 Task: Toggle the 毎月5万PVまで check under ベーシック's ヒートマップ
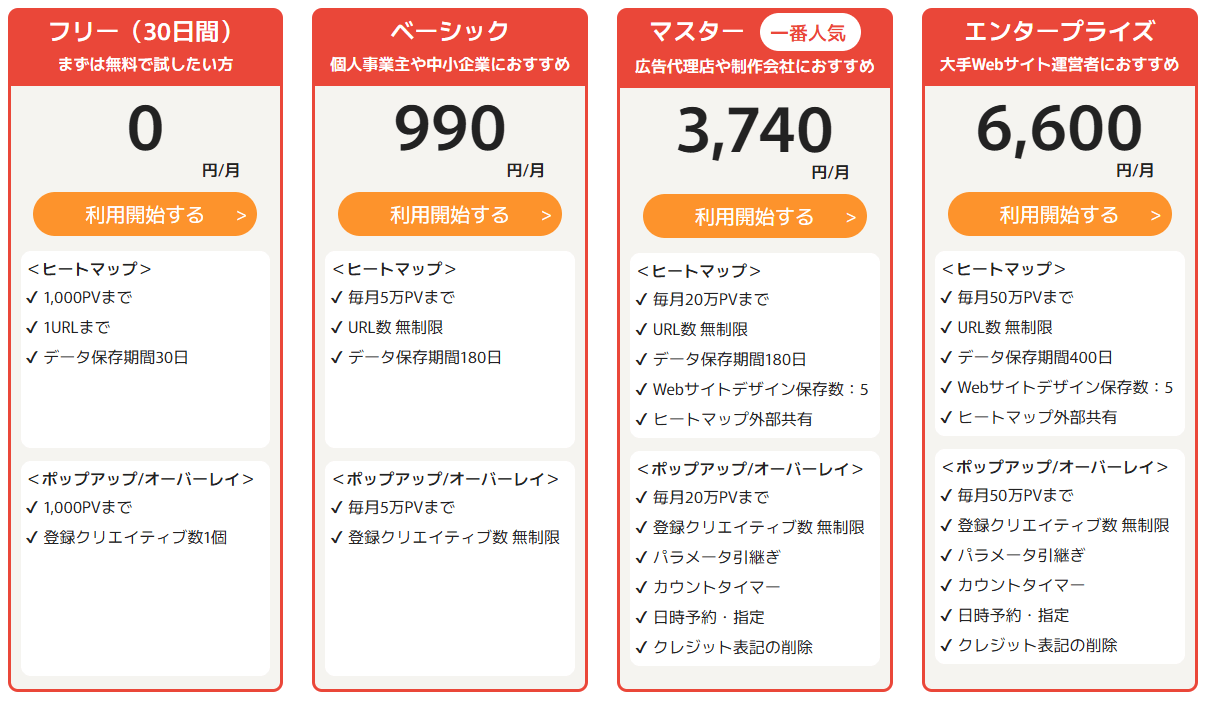point(337,297)
